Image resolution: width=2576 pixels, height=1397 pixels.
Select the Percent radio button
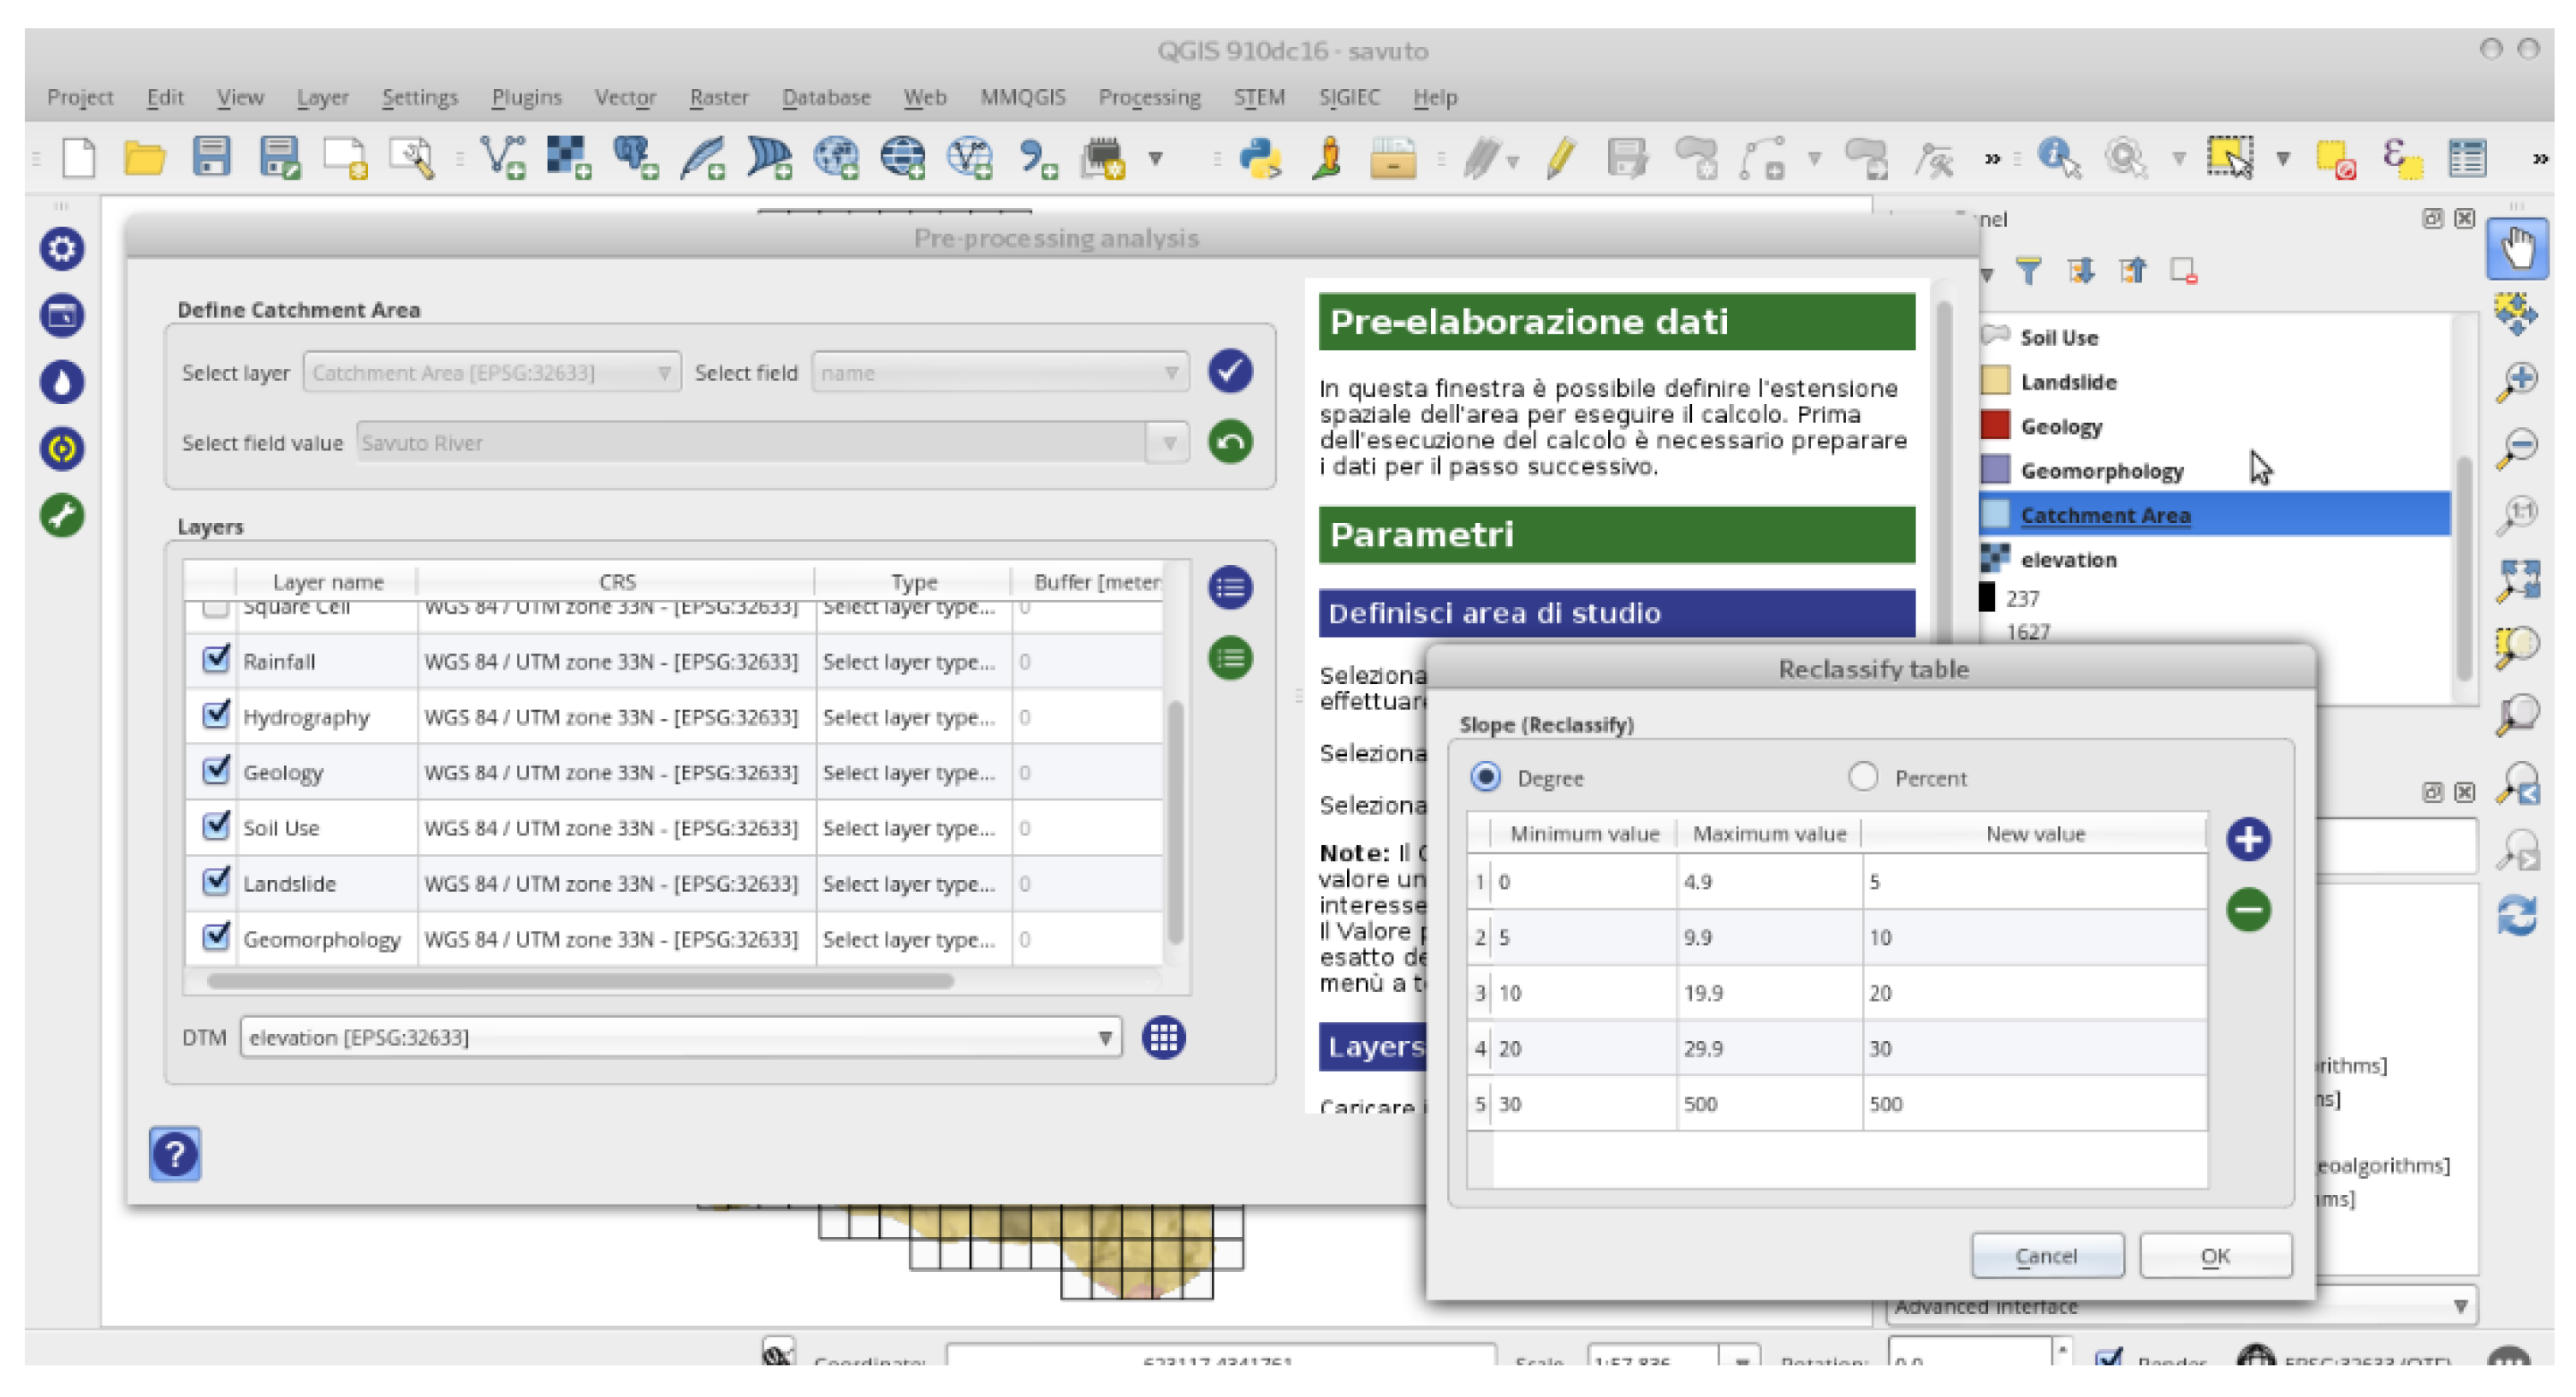pyautogui.click(x=1862, y=777)
